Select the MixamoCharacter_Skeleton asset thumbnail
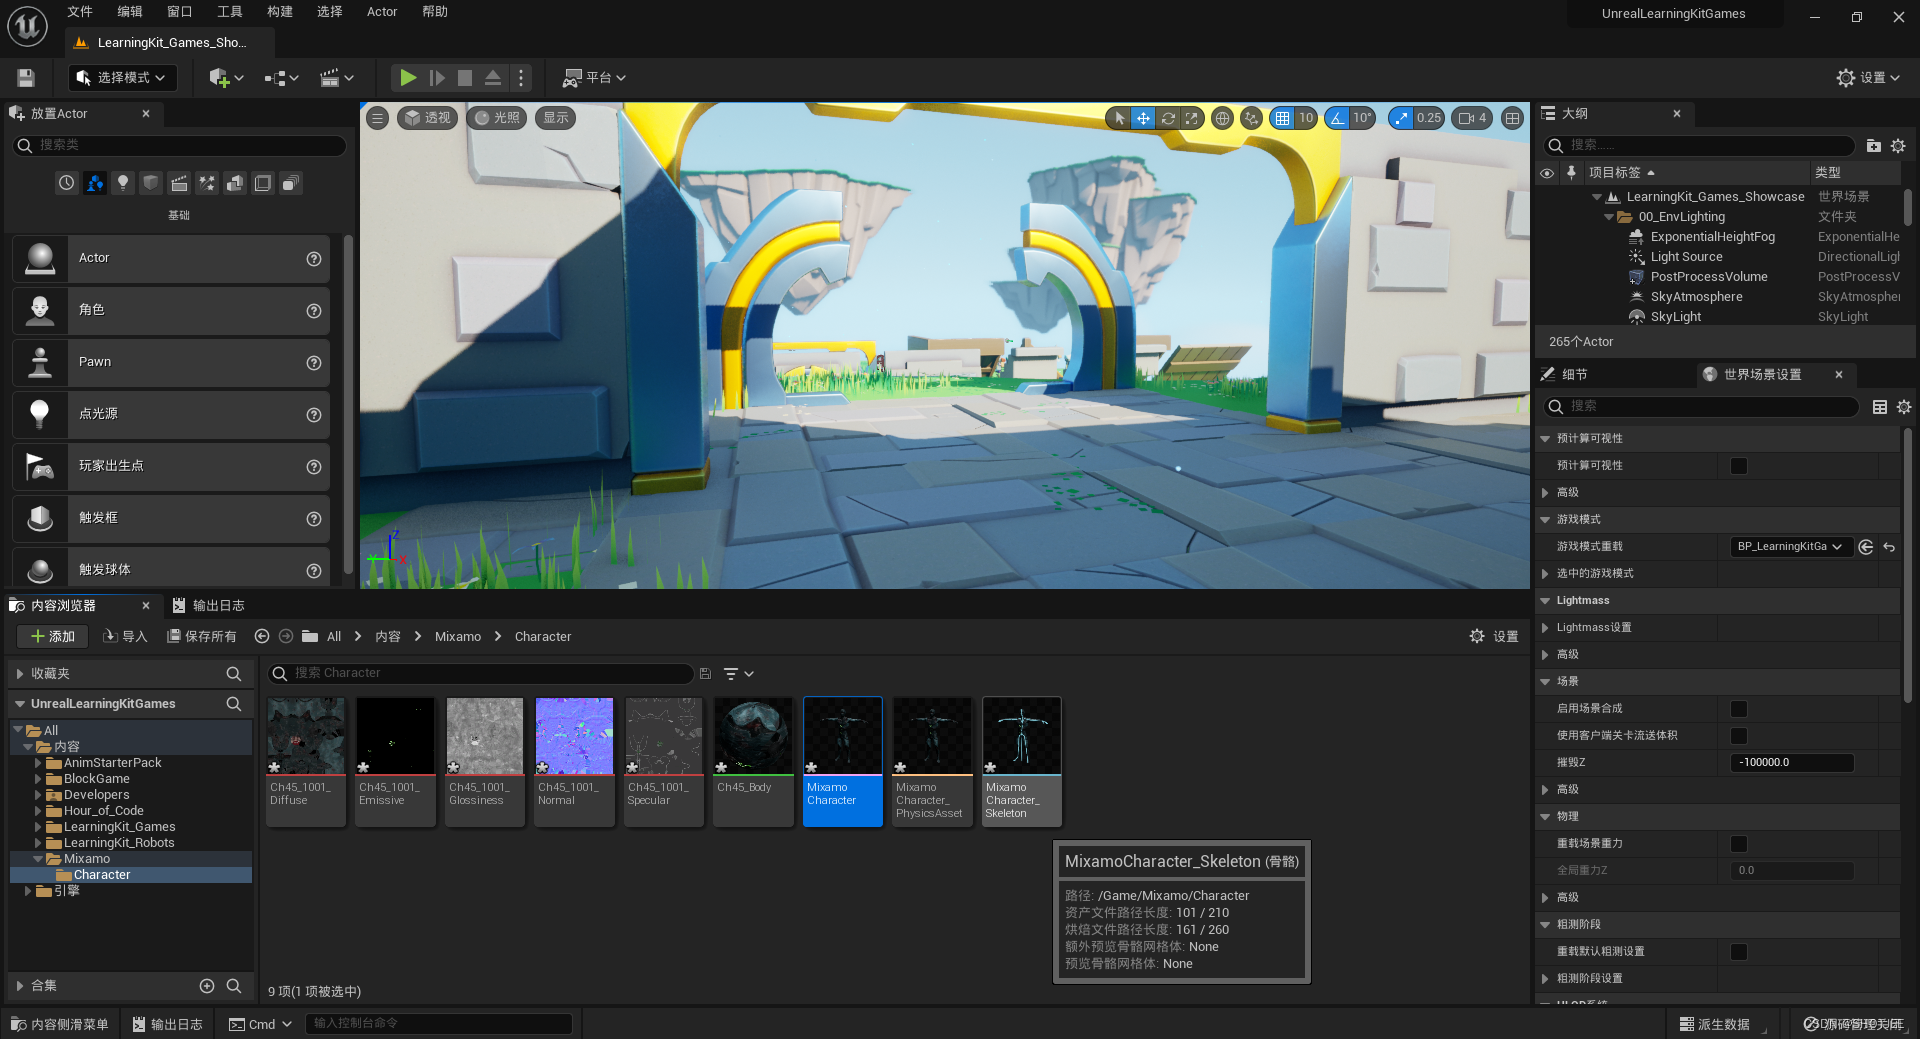 (1021, 761)
